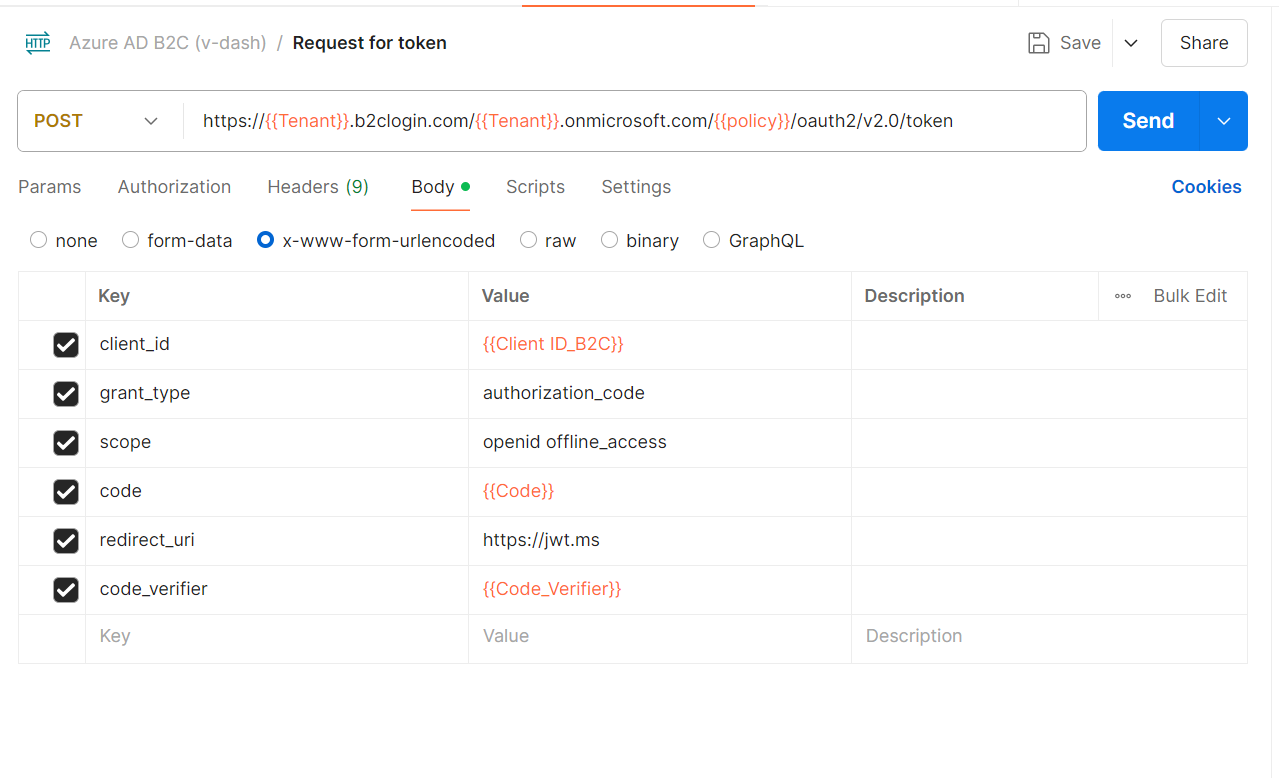The height and width of the screenshot is (778, 1279).
Task: Click the code key cell
Action: (277, 492)
